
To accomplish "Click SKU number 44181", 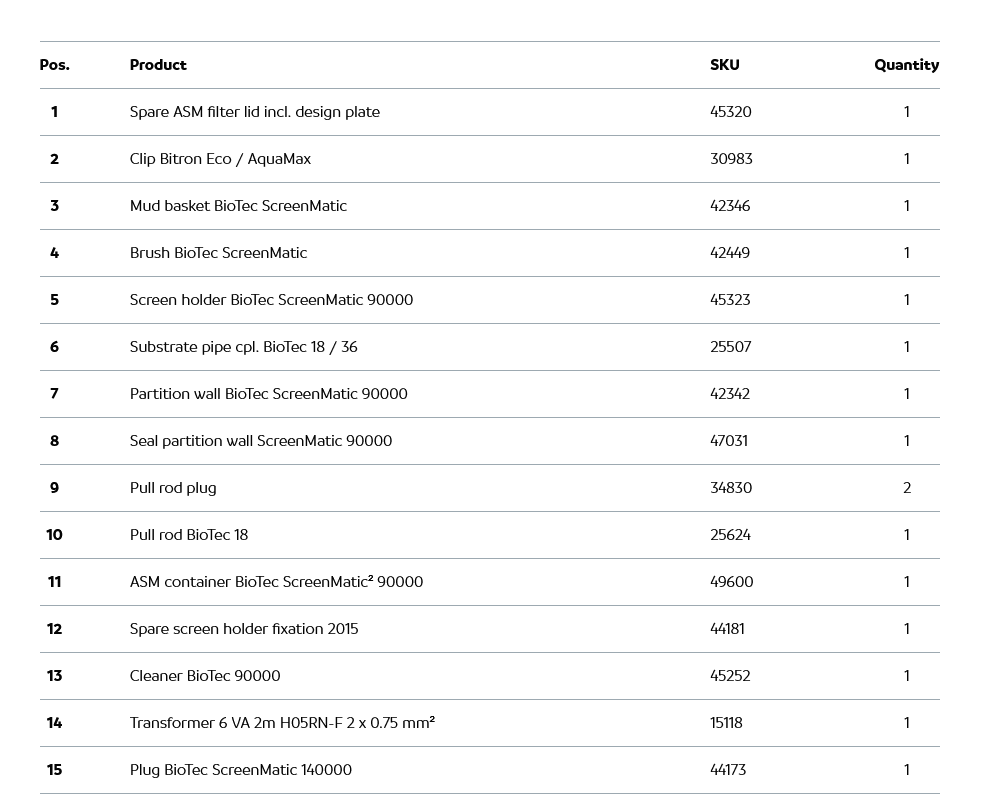I will coord(727,629).
